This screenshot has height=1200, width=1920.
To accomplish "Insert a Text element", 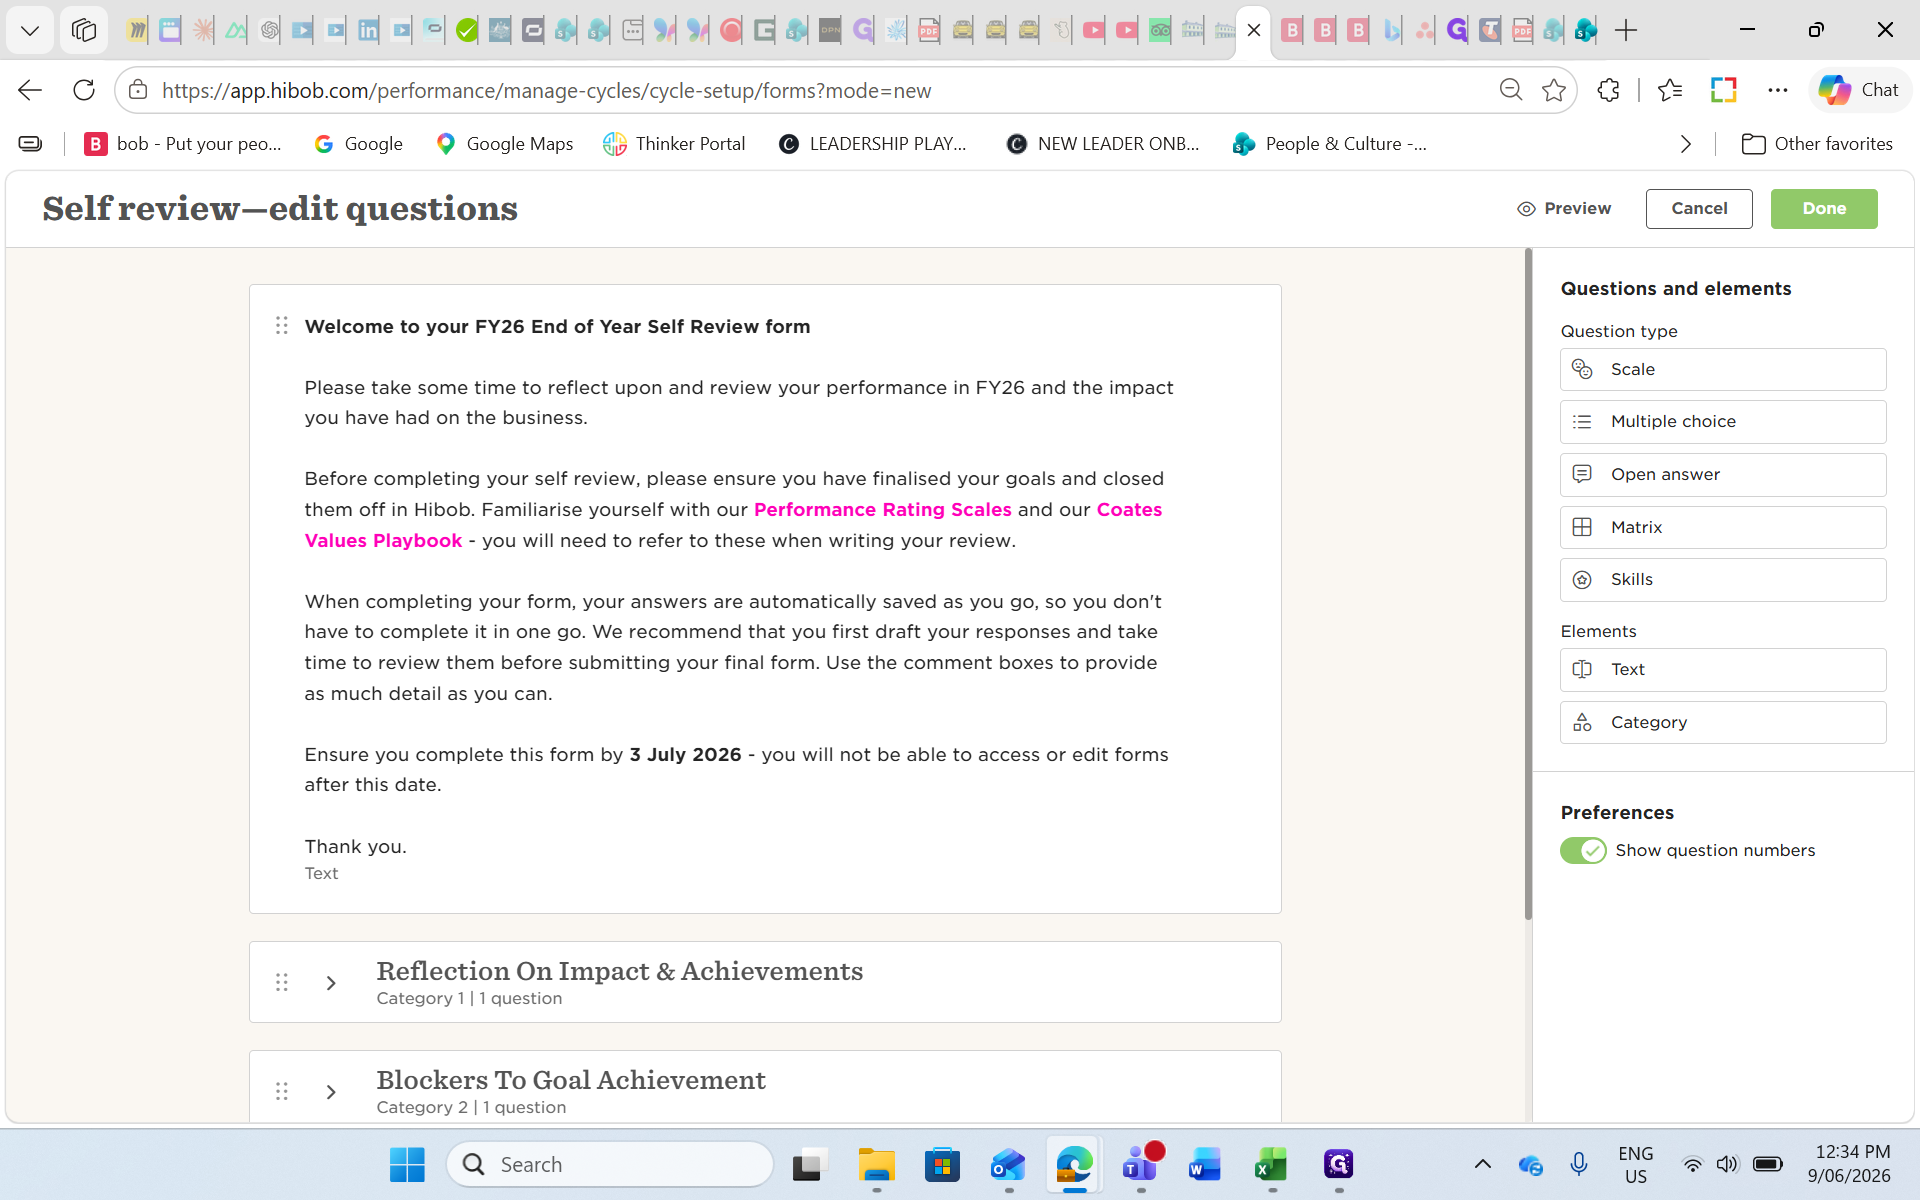I will pyautogui.click(x=1722, y=670).
